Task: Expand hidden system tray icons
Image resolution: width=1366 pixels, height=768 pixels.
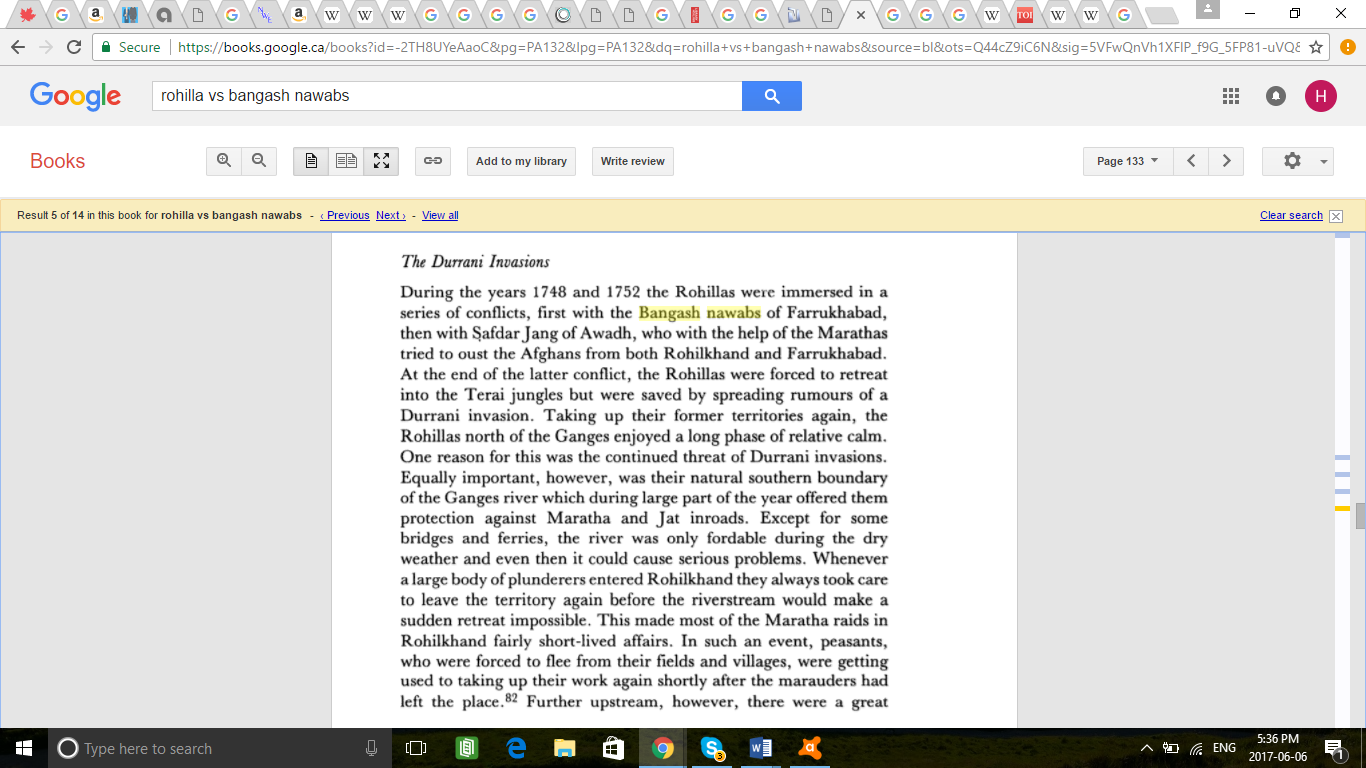Action: coord(1147,748)
